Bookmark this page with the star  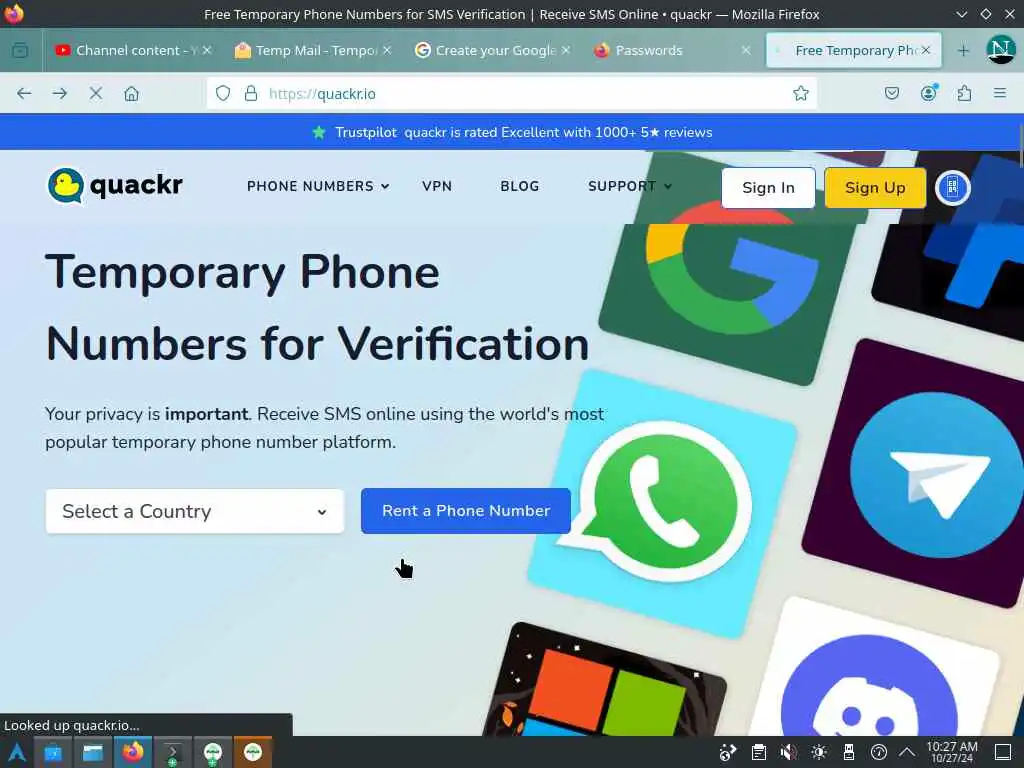coord(801,93)
